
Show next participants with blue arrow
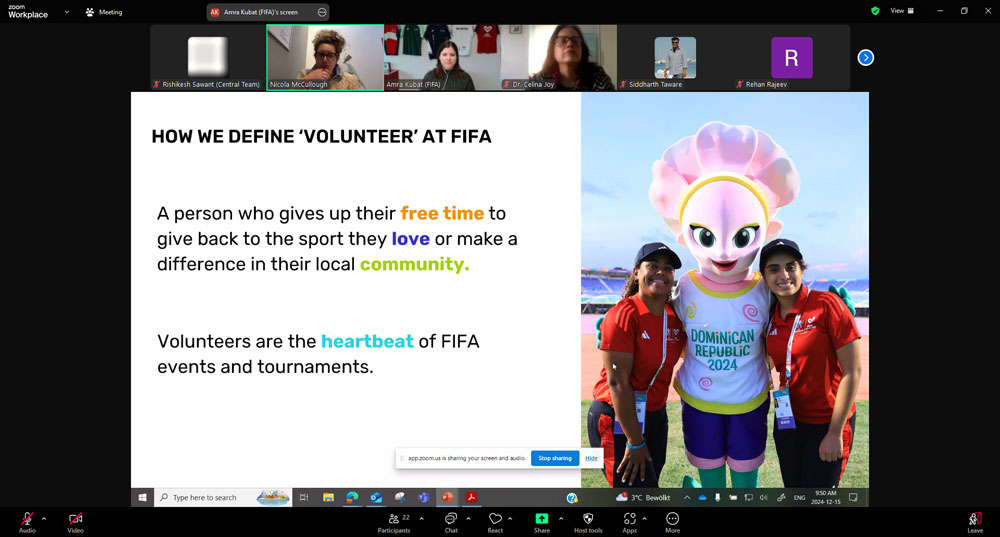click(866, 58)
